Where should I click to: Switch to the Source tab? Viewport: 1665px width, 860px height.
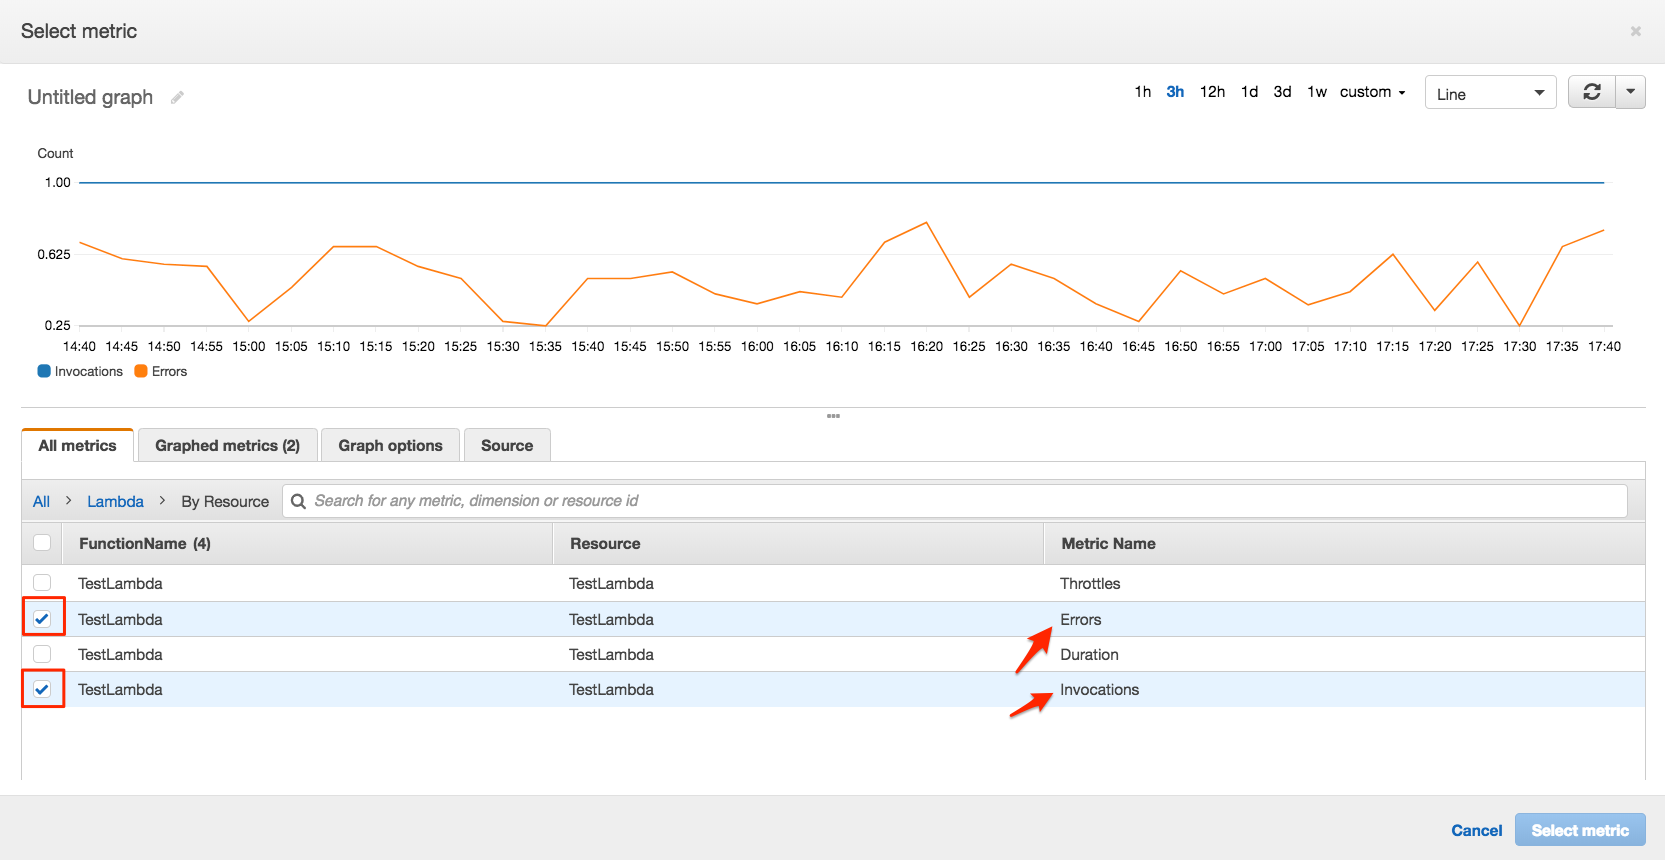point(507,445)
